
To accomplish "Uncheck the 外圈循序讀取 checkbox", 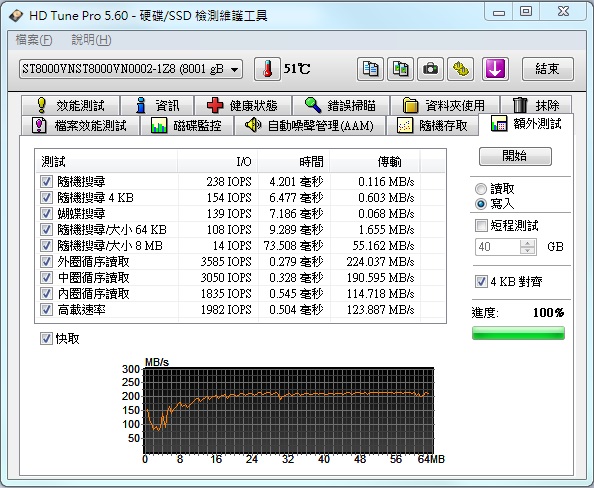I will click(x=46, y=261).
